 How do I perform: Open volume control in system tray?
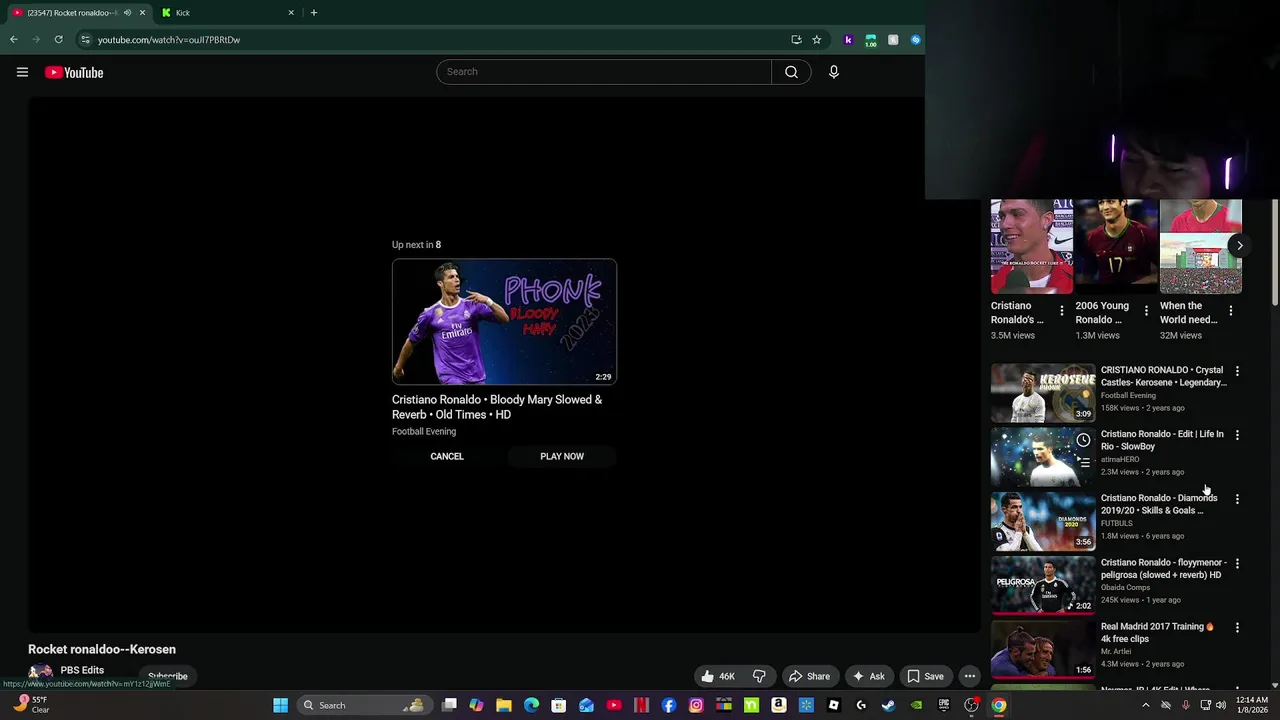[1221, 705]
